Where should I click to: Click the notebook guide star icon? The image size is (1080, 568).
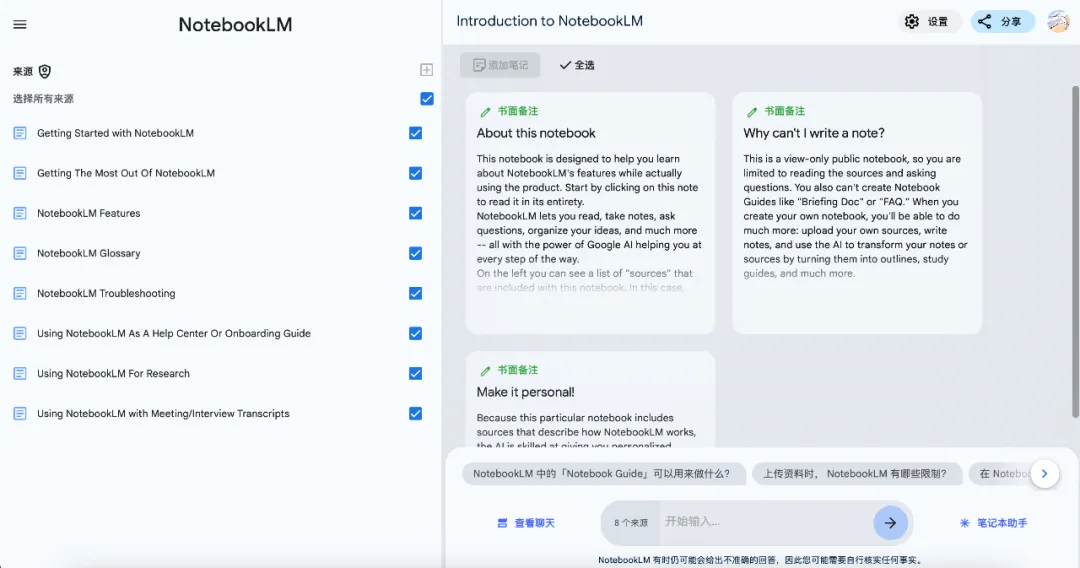coord(964,523)
